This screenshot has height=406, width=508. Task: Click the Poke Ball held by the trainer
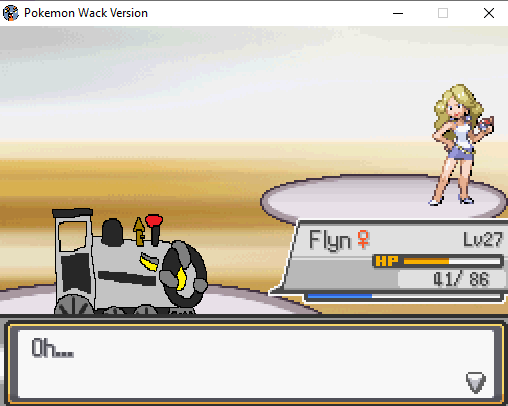point(486,125)
